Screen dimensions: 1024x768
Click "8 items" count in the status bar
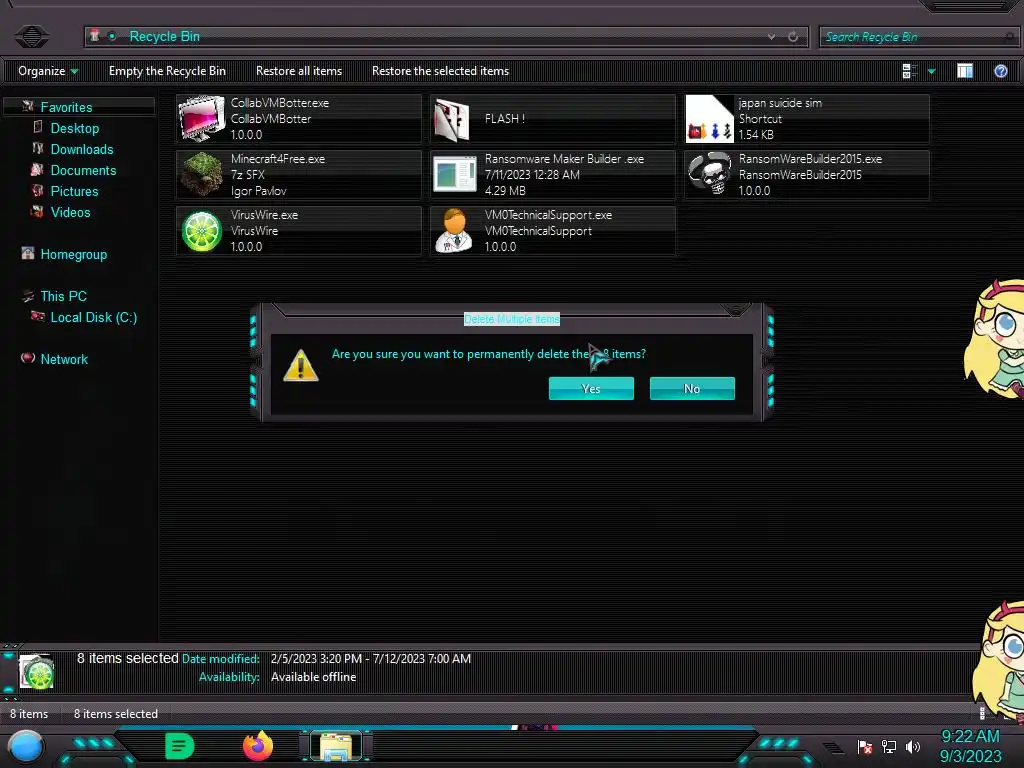(x=29, y=714)
